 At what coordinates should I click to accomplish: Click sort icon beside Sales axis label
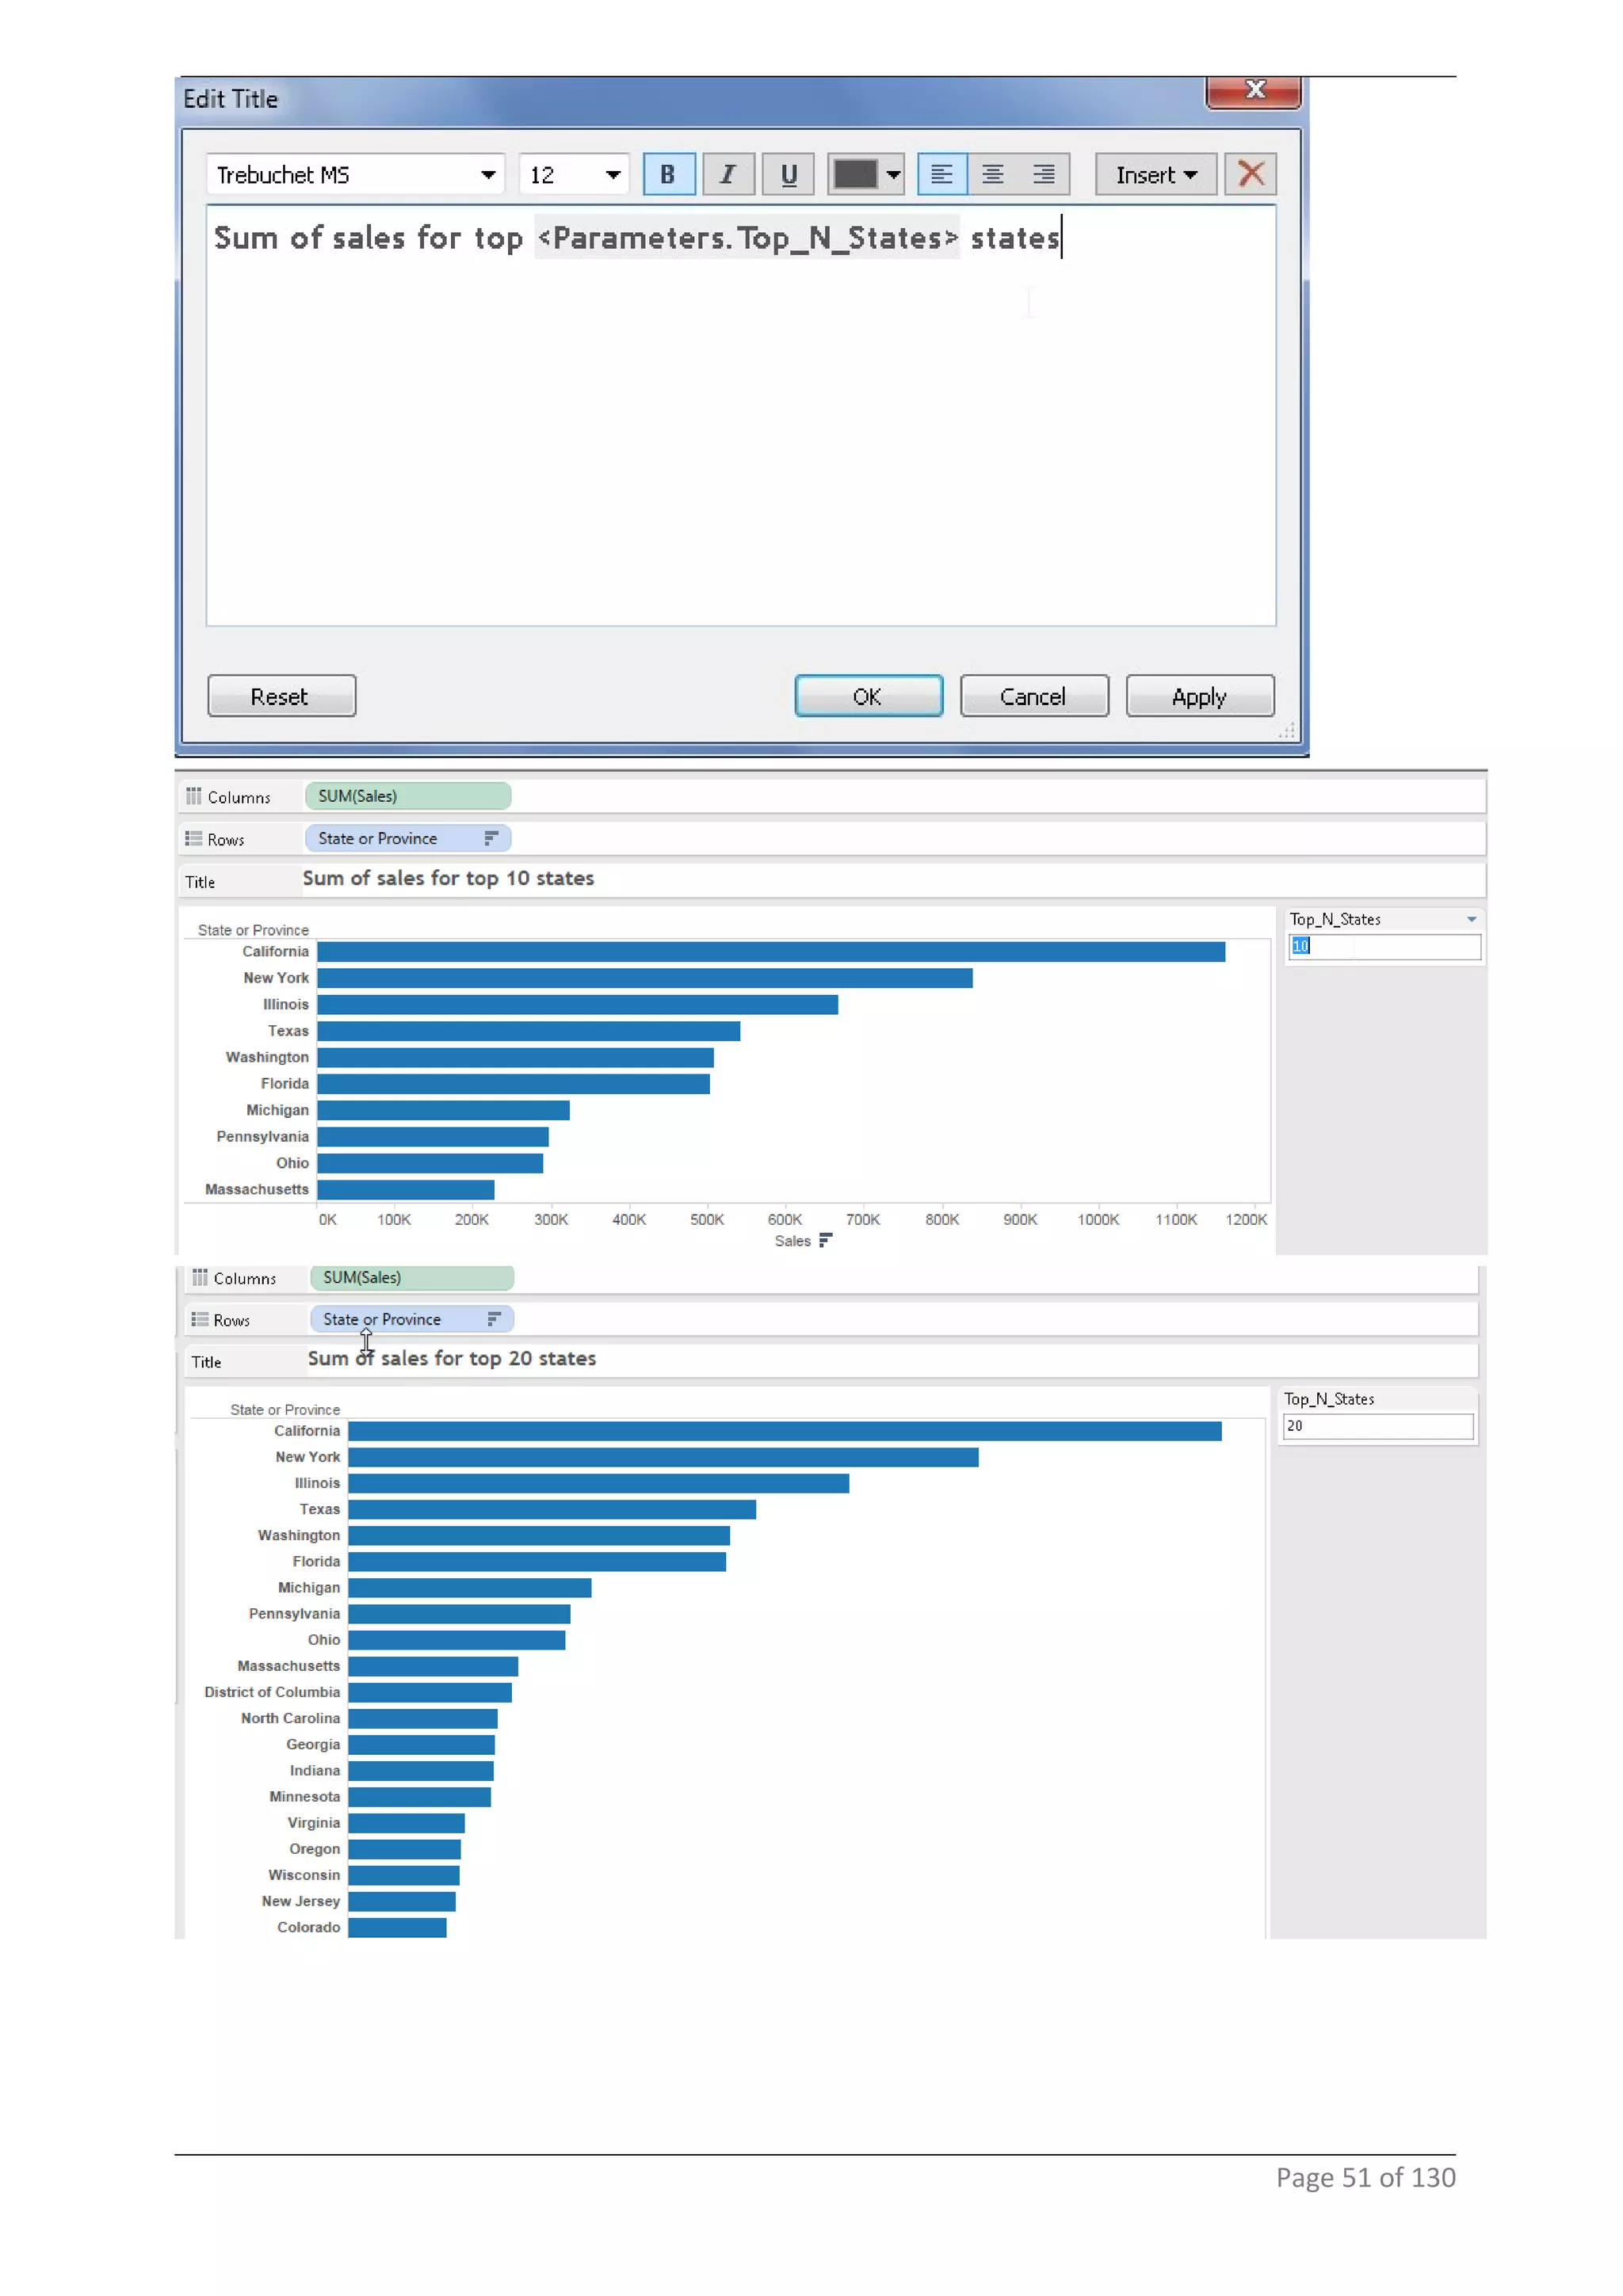tap(825, 1240)
